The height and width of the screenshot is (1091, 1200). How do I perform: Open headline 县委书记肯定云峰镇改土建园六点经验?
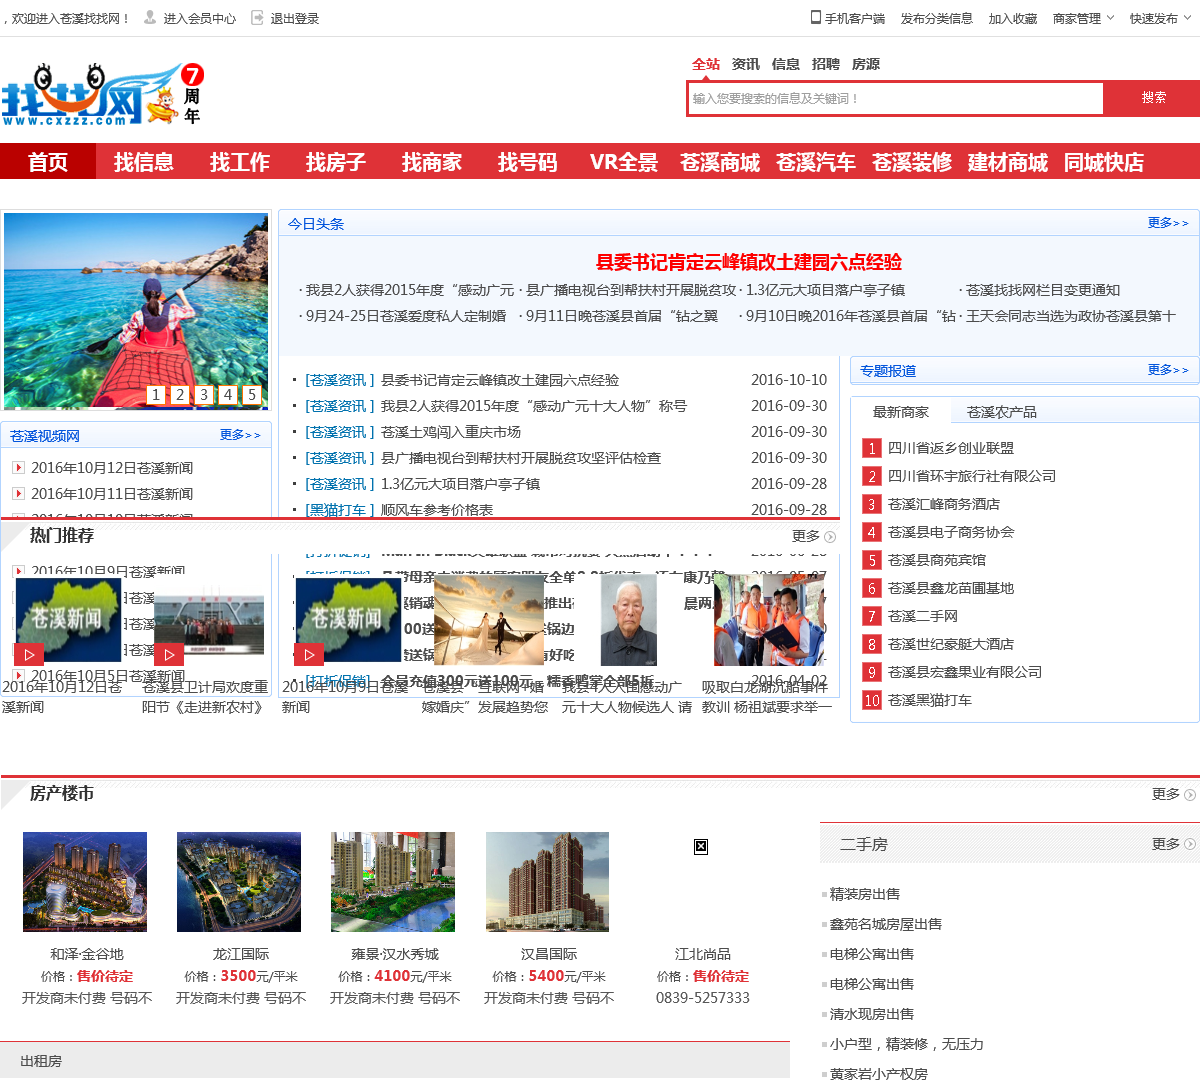click(748, 262)
